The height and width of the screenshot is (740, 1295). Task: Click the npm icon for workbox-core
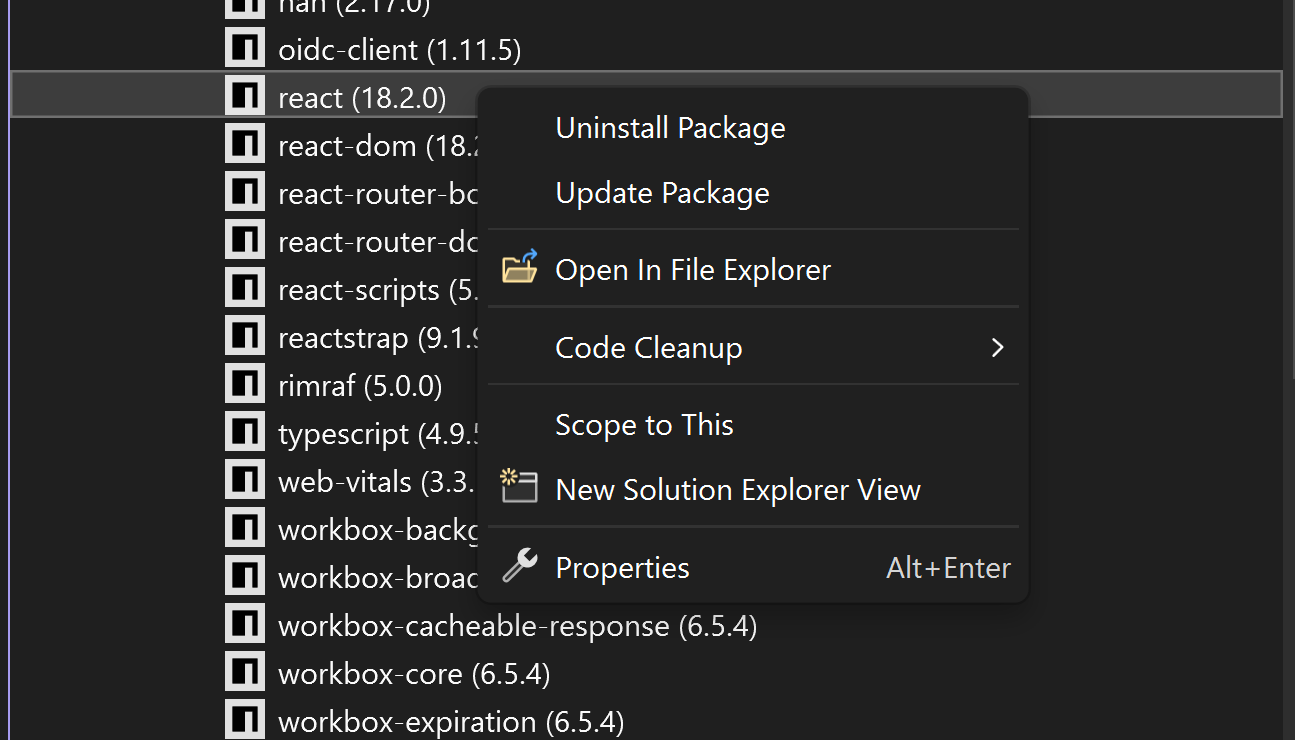[x=245, y=672]
